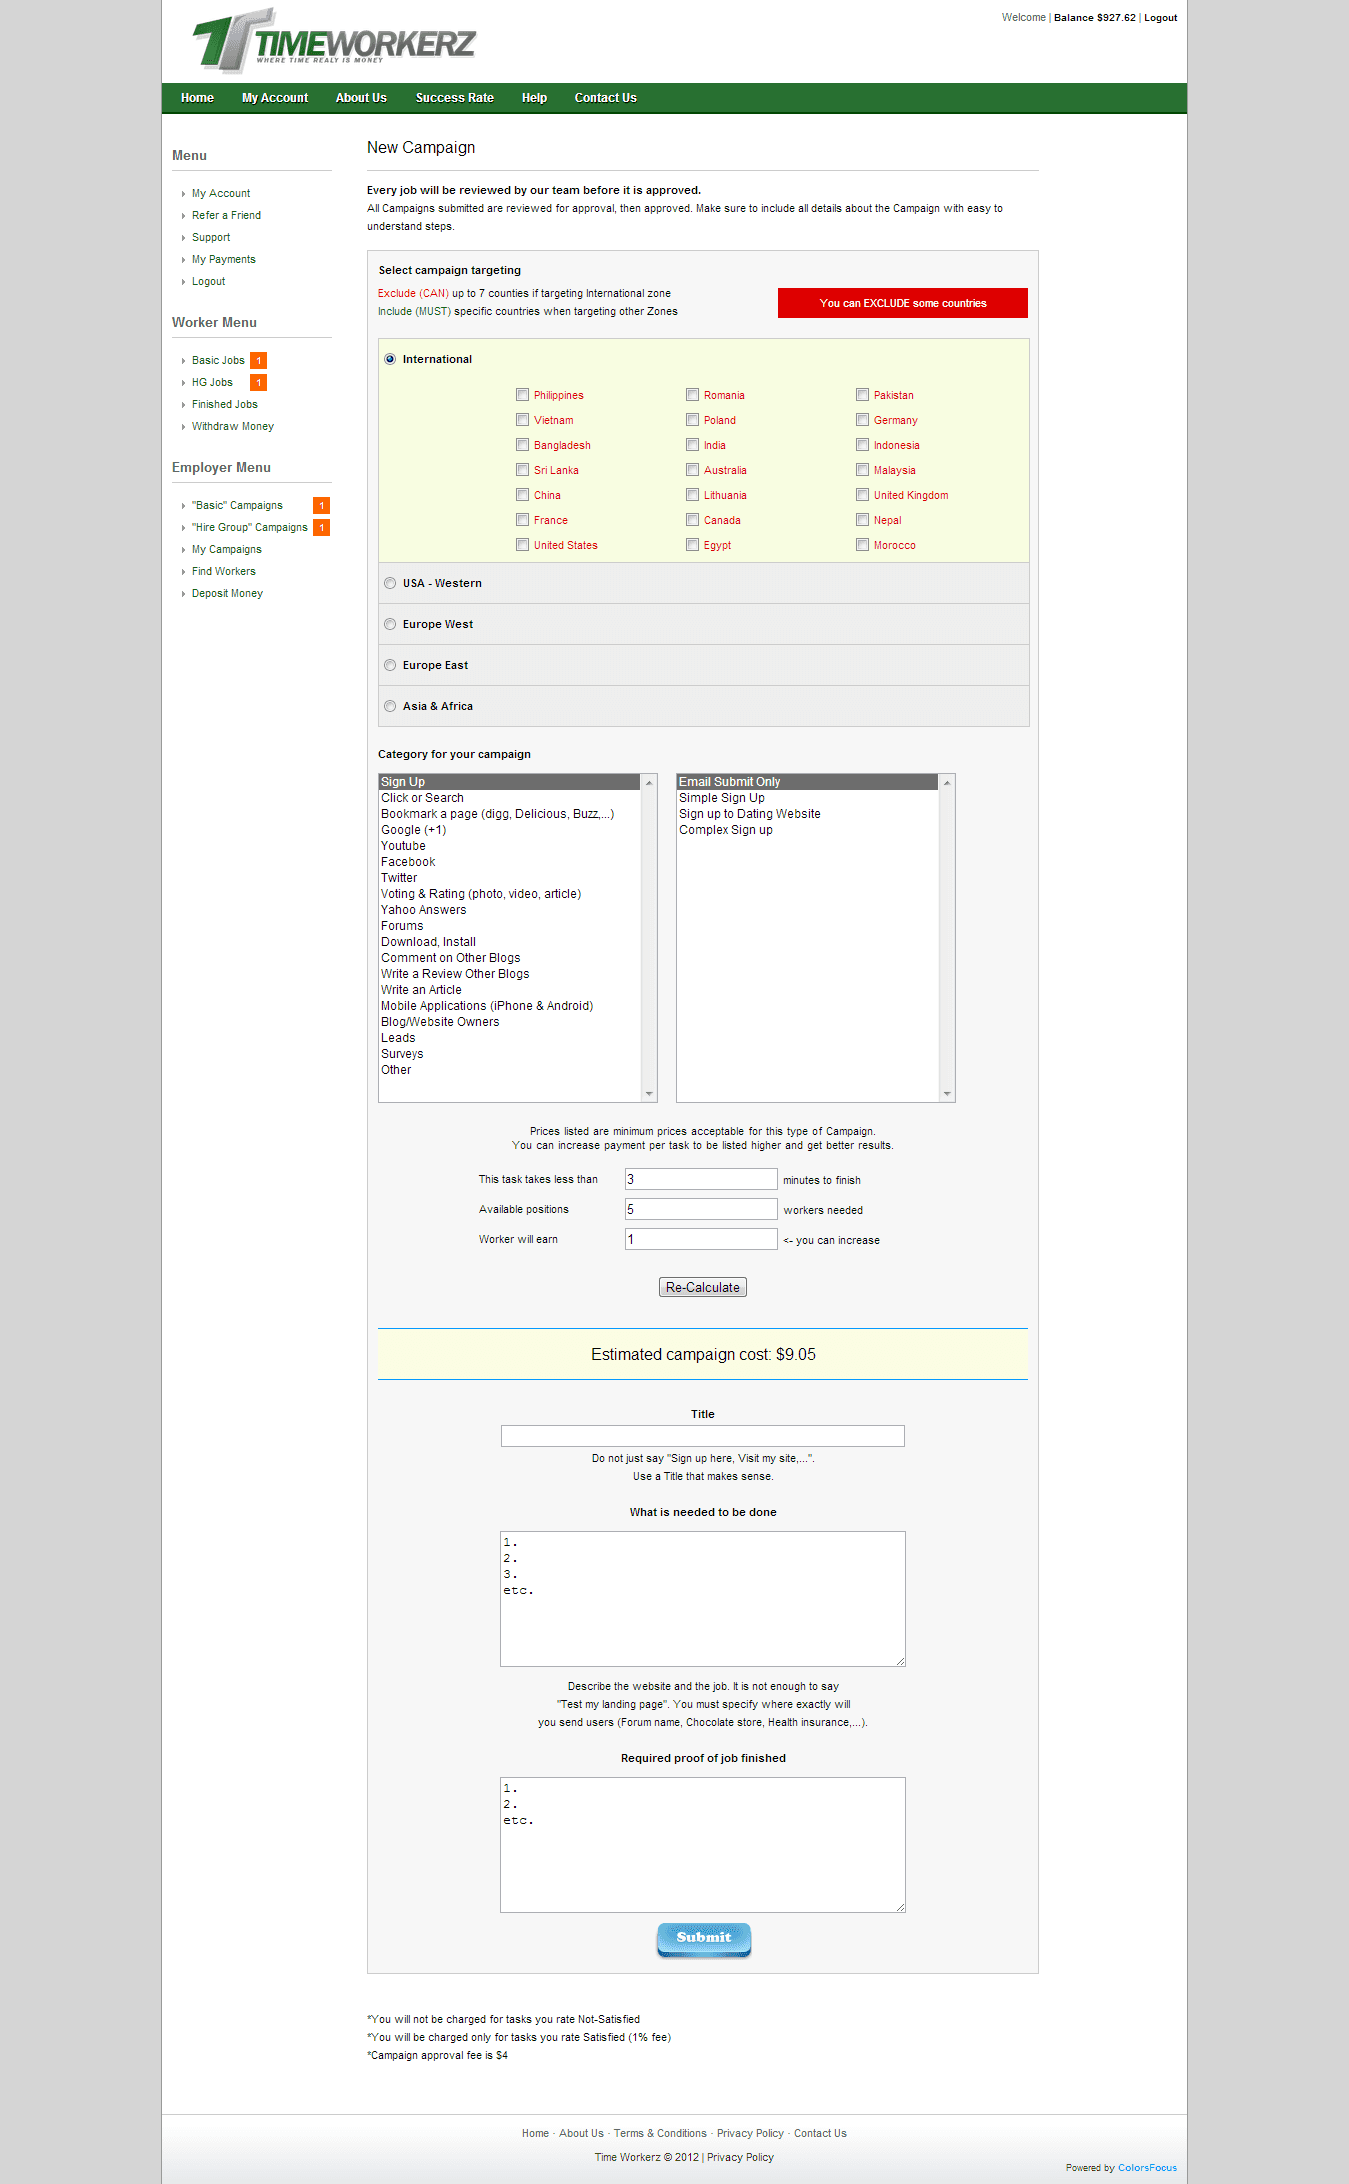Tick the India checkbox
This screenshot has width=1349, height=2184.
point(692,445)
